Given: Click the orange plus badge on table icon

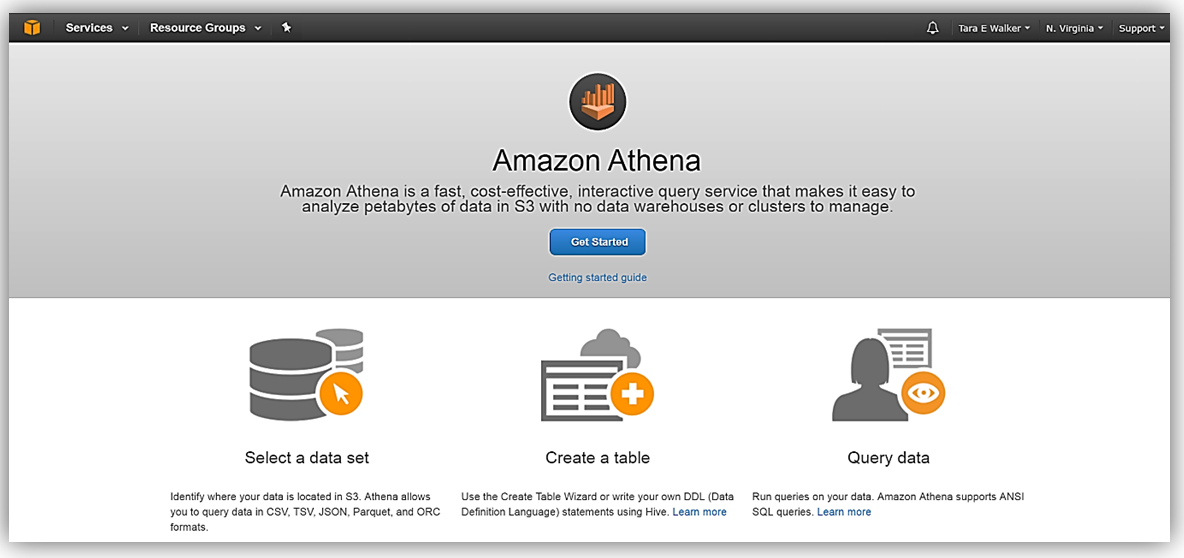Looking at the screenshot, I should click(632, 395).
